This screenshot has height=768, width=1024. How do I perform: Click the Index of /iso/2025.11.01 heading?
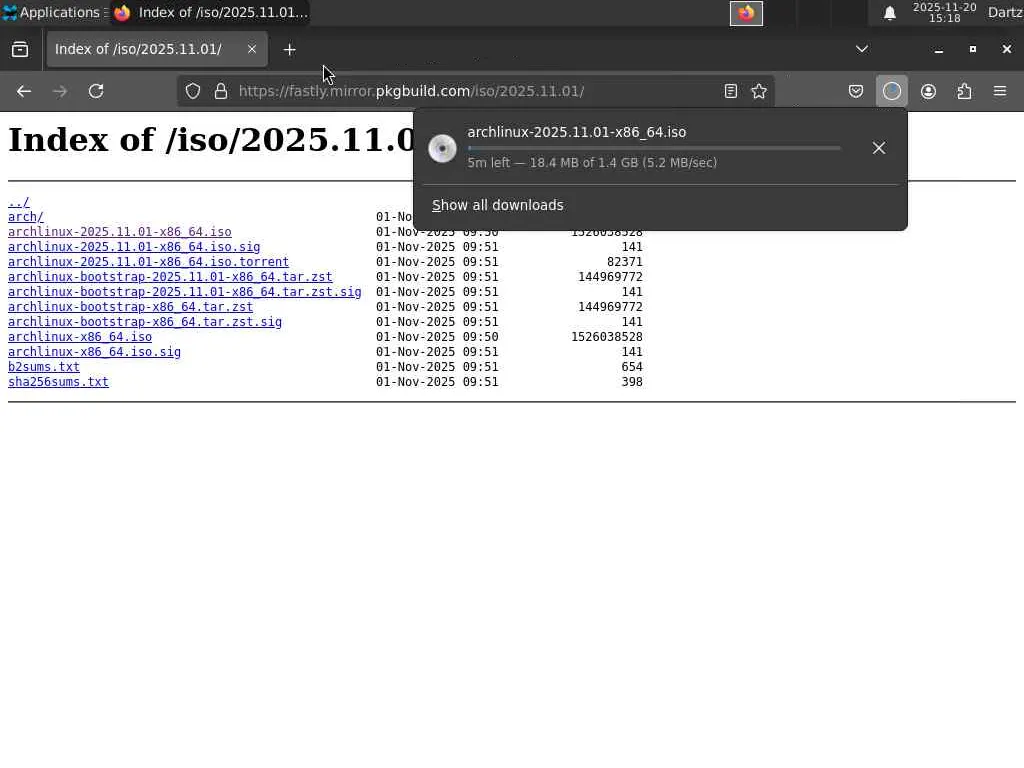212,140
